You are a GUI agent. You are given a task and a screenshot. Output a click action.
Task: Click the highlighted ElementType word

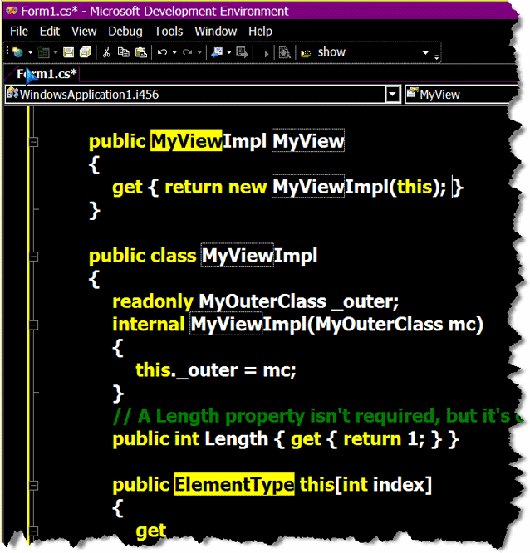coord(234,485)
